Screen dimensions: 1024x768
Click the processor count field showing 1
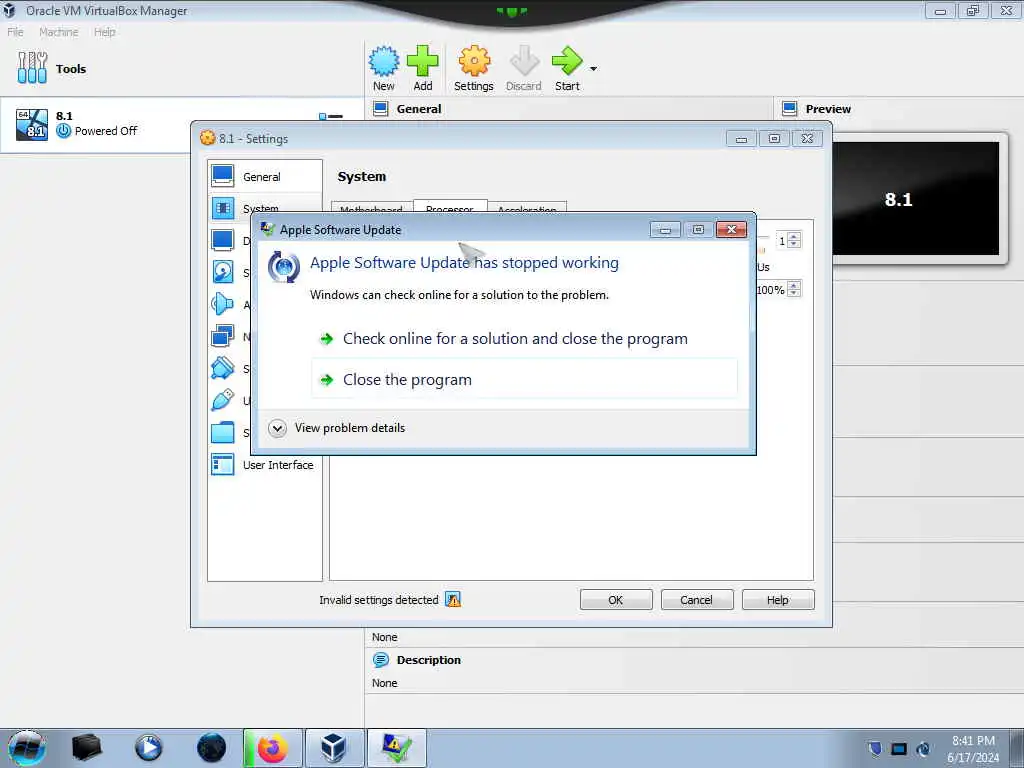tap(782, 241)
